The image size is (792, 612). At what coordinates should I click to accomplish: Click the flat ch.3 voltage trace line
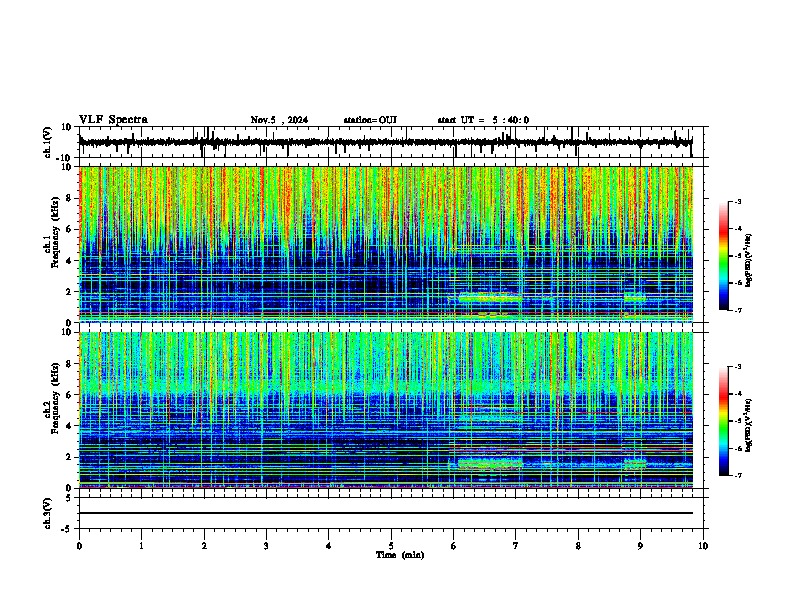coord(385,513)
